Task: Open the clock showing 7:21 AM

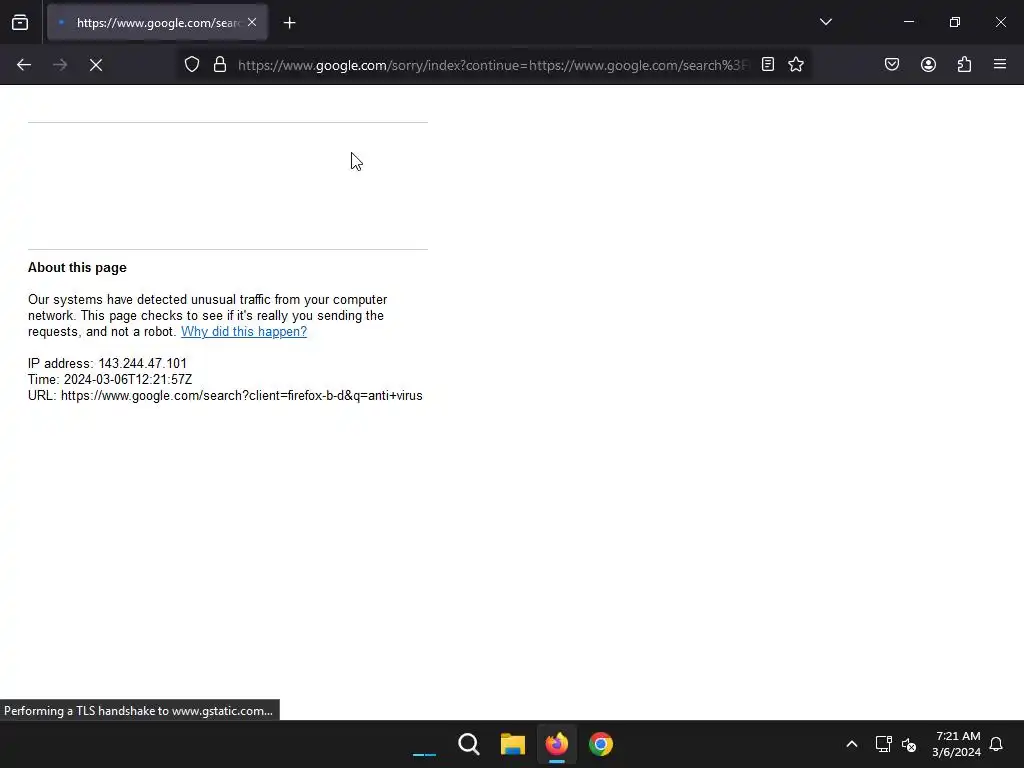Action: pos(957,744)
